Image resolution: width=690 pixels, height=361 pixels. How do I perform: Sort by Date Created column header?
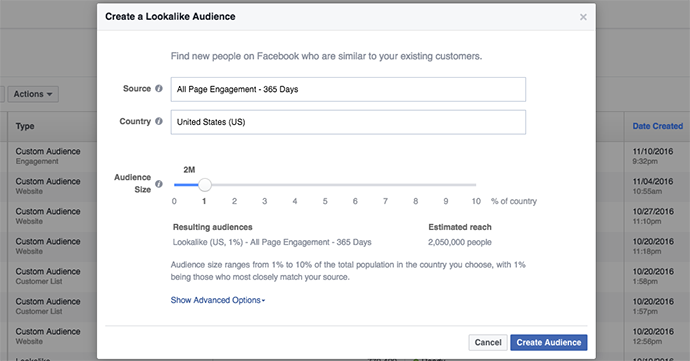[657, 126]
